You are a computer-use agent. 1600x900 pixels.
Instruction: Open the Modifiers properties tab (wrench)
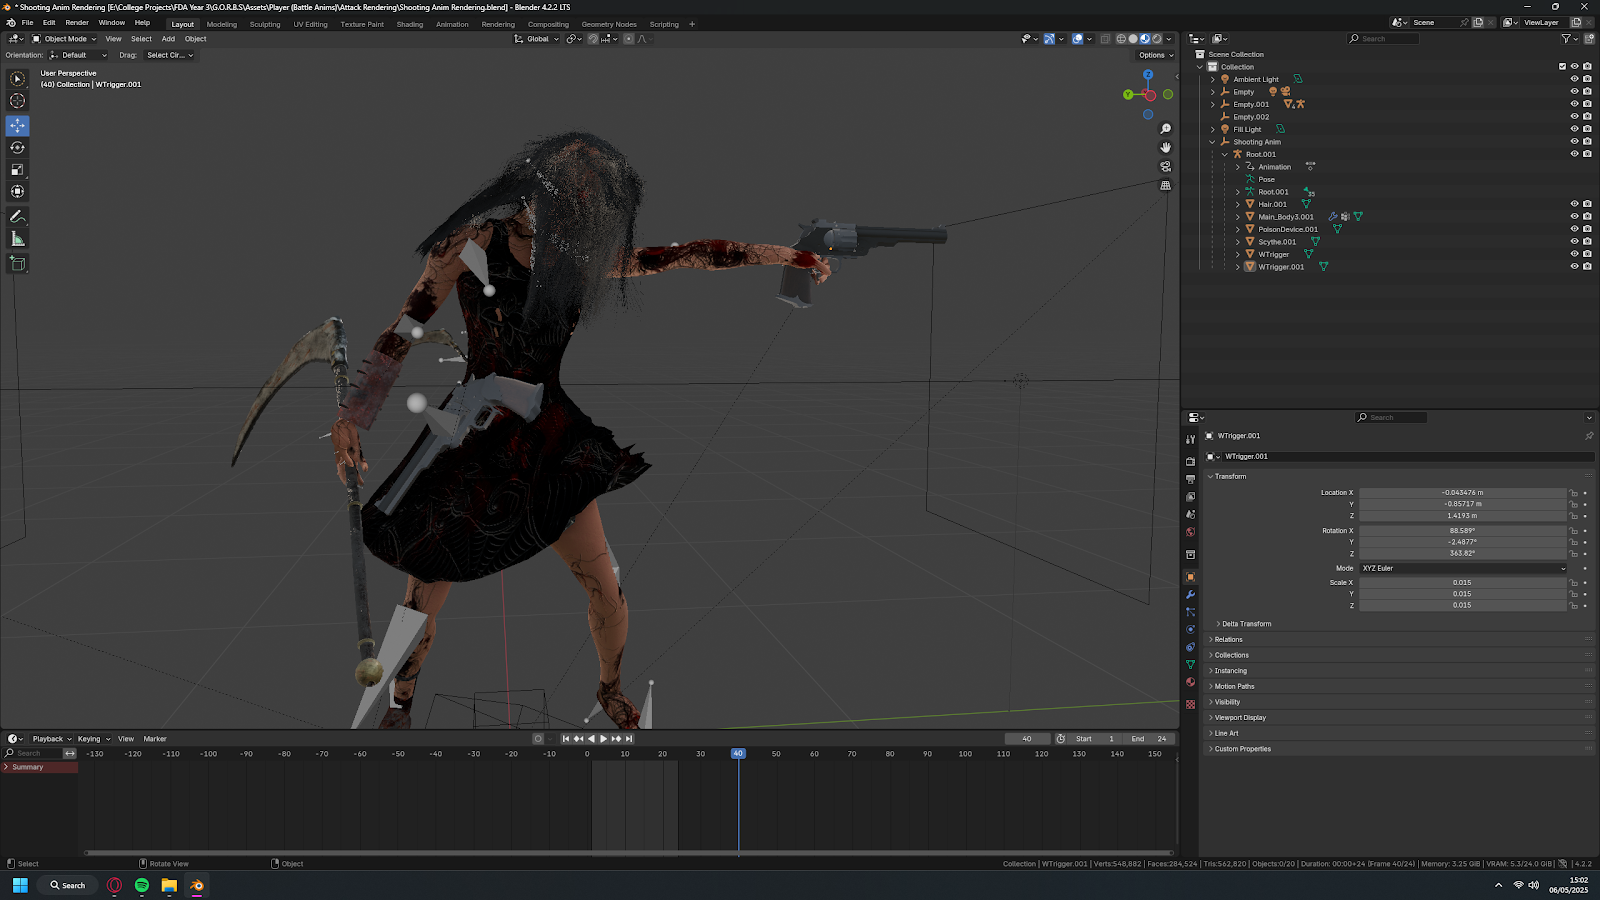coord(1190,594)
